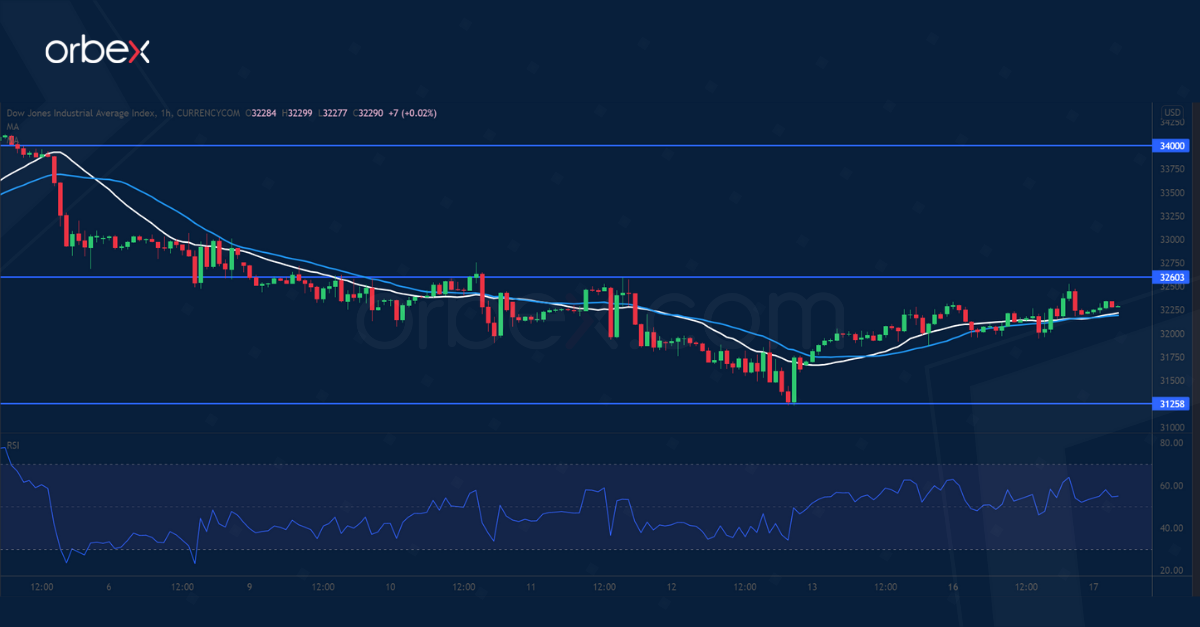Screen dimensions: 1200x627
Task: Click the 80.00 RSI scale value
Action: tap(1172, 442)
